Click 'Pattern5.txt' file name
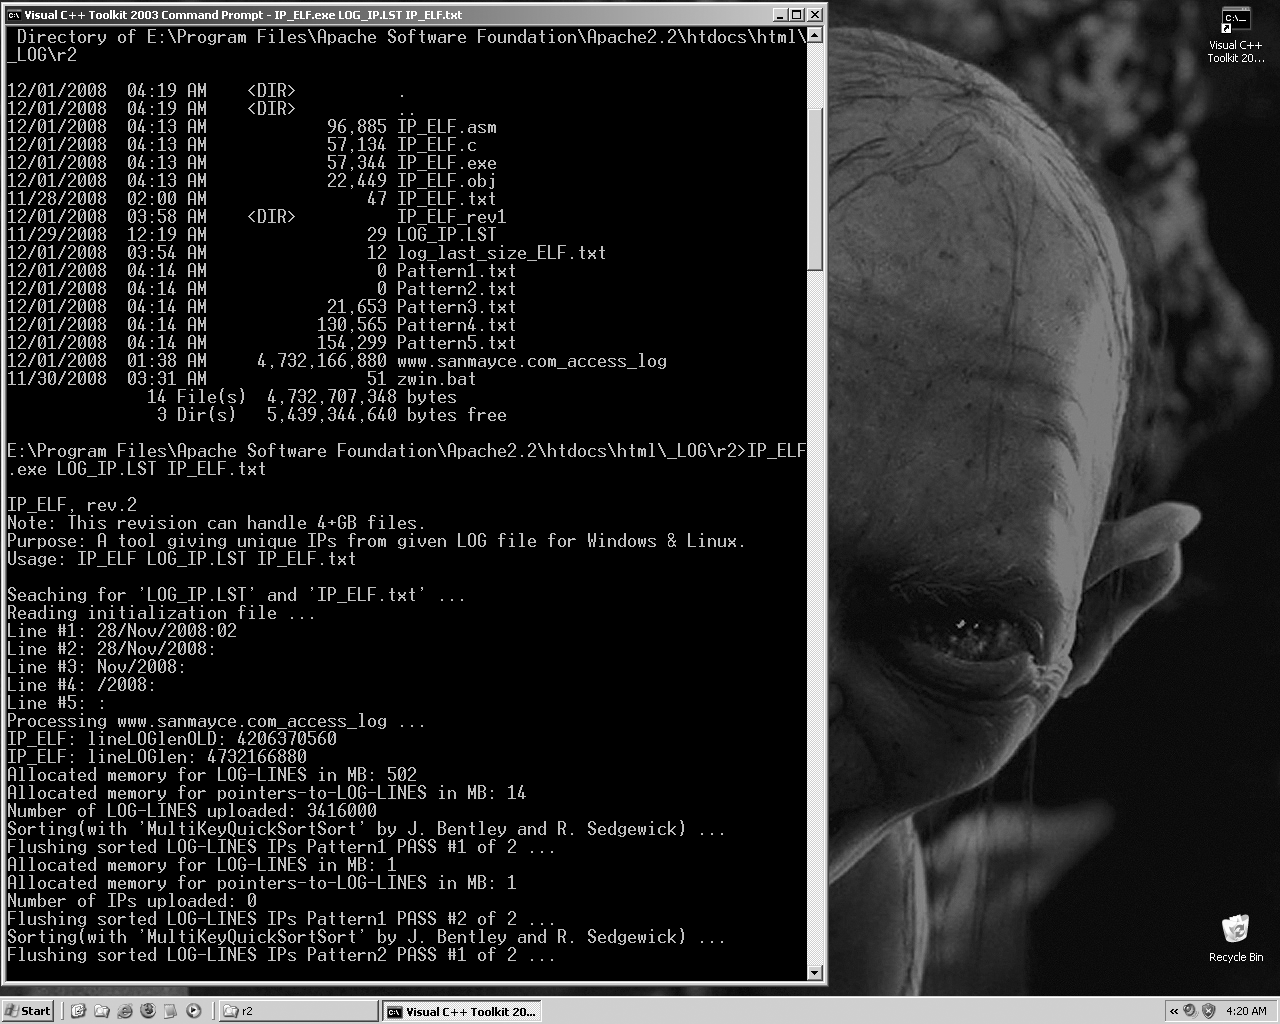Image resolution: width=1280 pixels, height=1024 pixels. pyautogui.click(x=457, y=343)
